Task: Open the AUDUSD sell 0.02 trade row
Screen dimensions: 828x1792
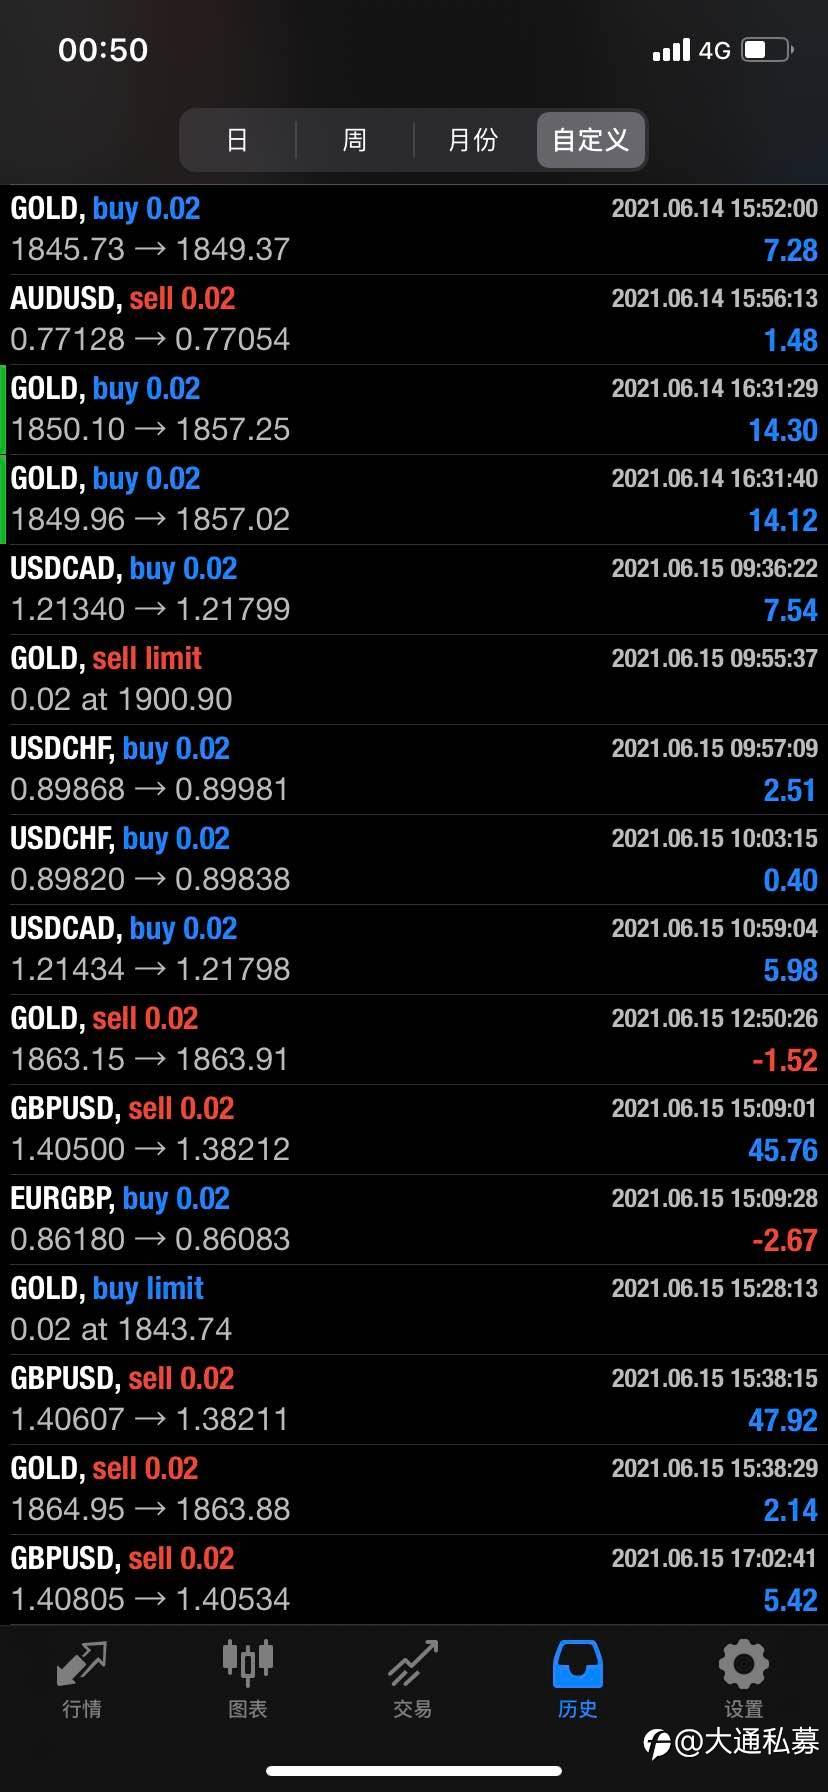Action: coord(414,320)
